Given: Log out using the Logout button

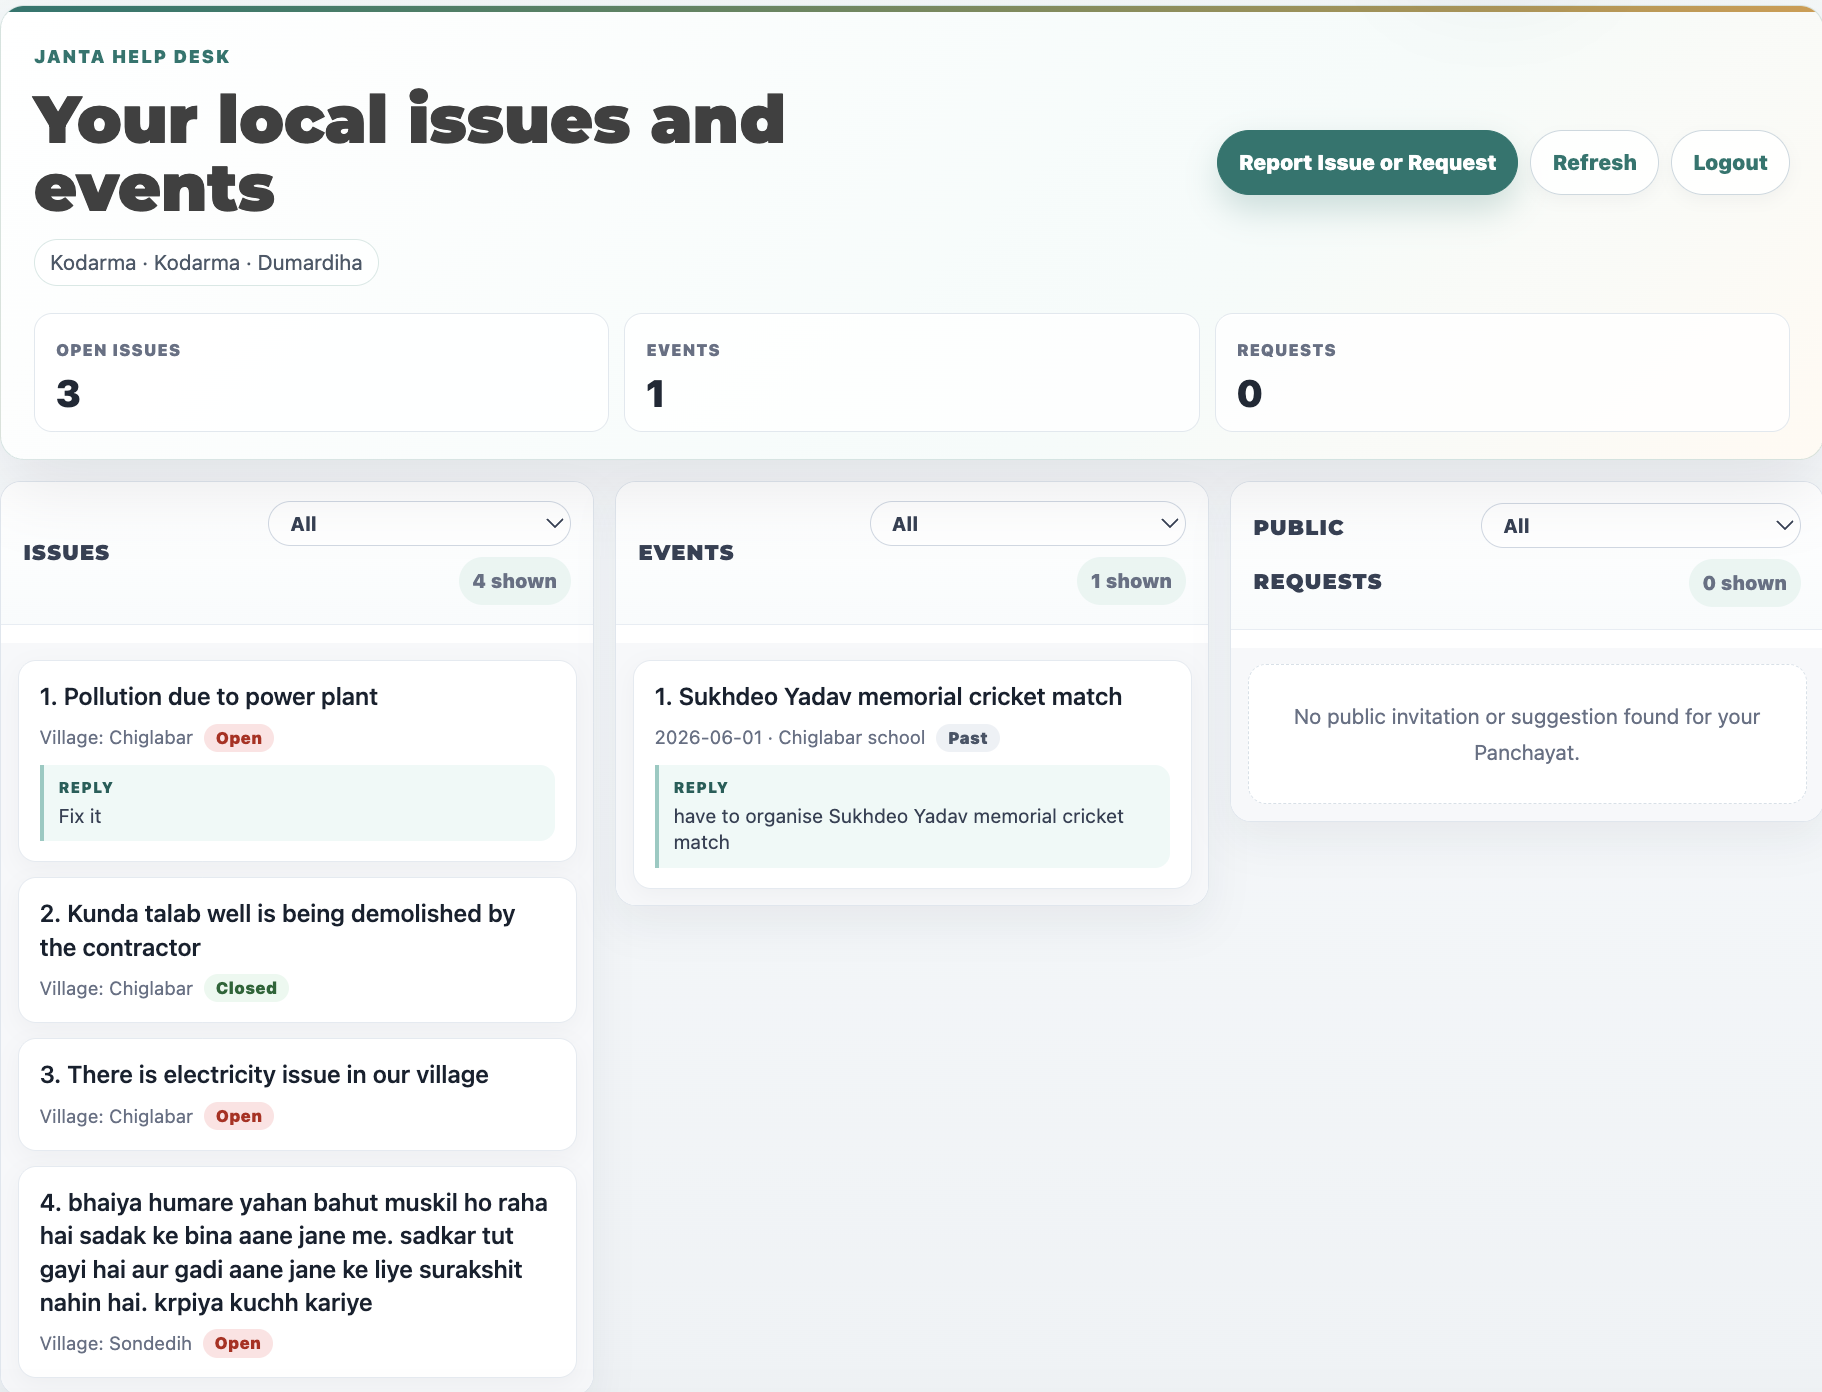Looking at the screenshot, I should 1730,162.
